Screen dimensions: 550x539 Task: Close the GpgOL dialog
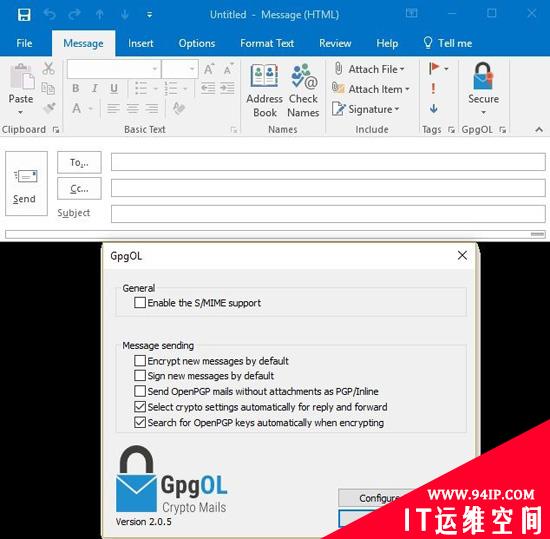pos(462,255)
